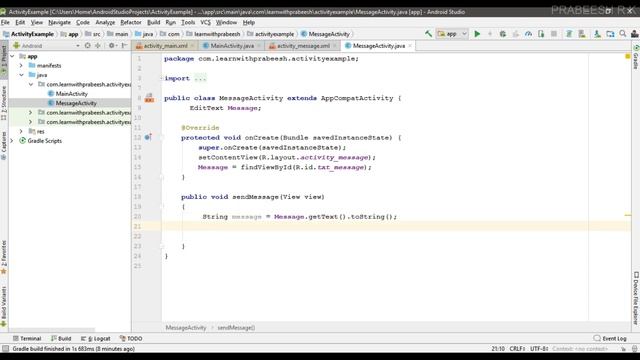This screenshot has width=640, height=360.
Task: Select MessageActivity in project tree
Action: (76, 103)
